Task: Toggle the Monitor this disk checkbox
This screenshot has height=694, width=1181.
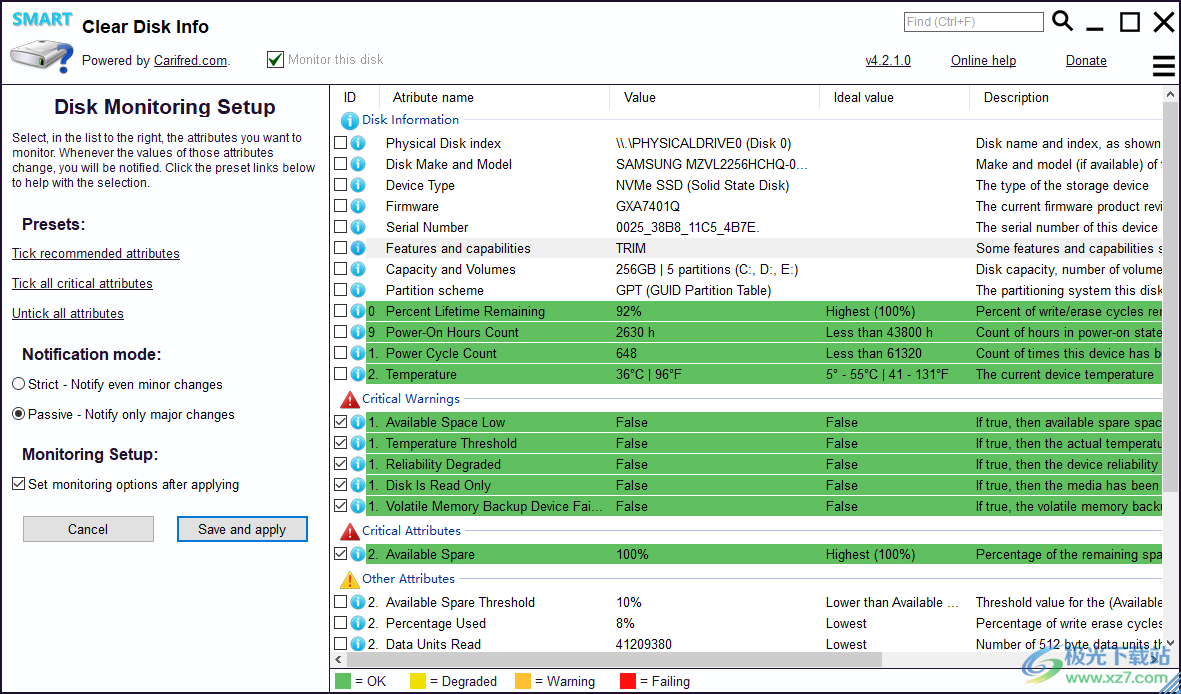Action: click(x=276, y=60)
